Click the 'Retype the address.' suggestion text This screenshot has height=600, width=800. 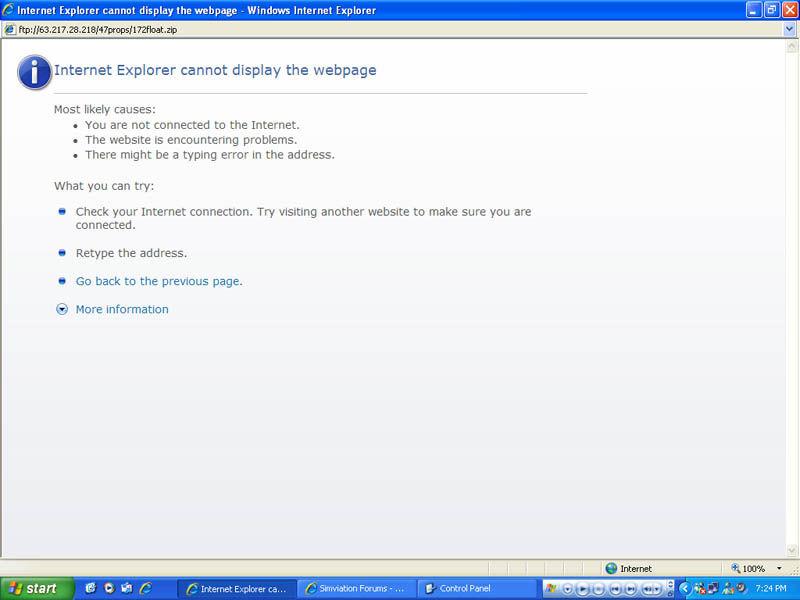click(131, 253)
